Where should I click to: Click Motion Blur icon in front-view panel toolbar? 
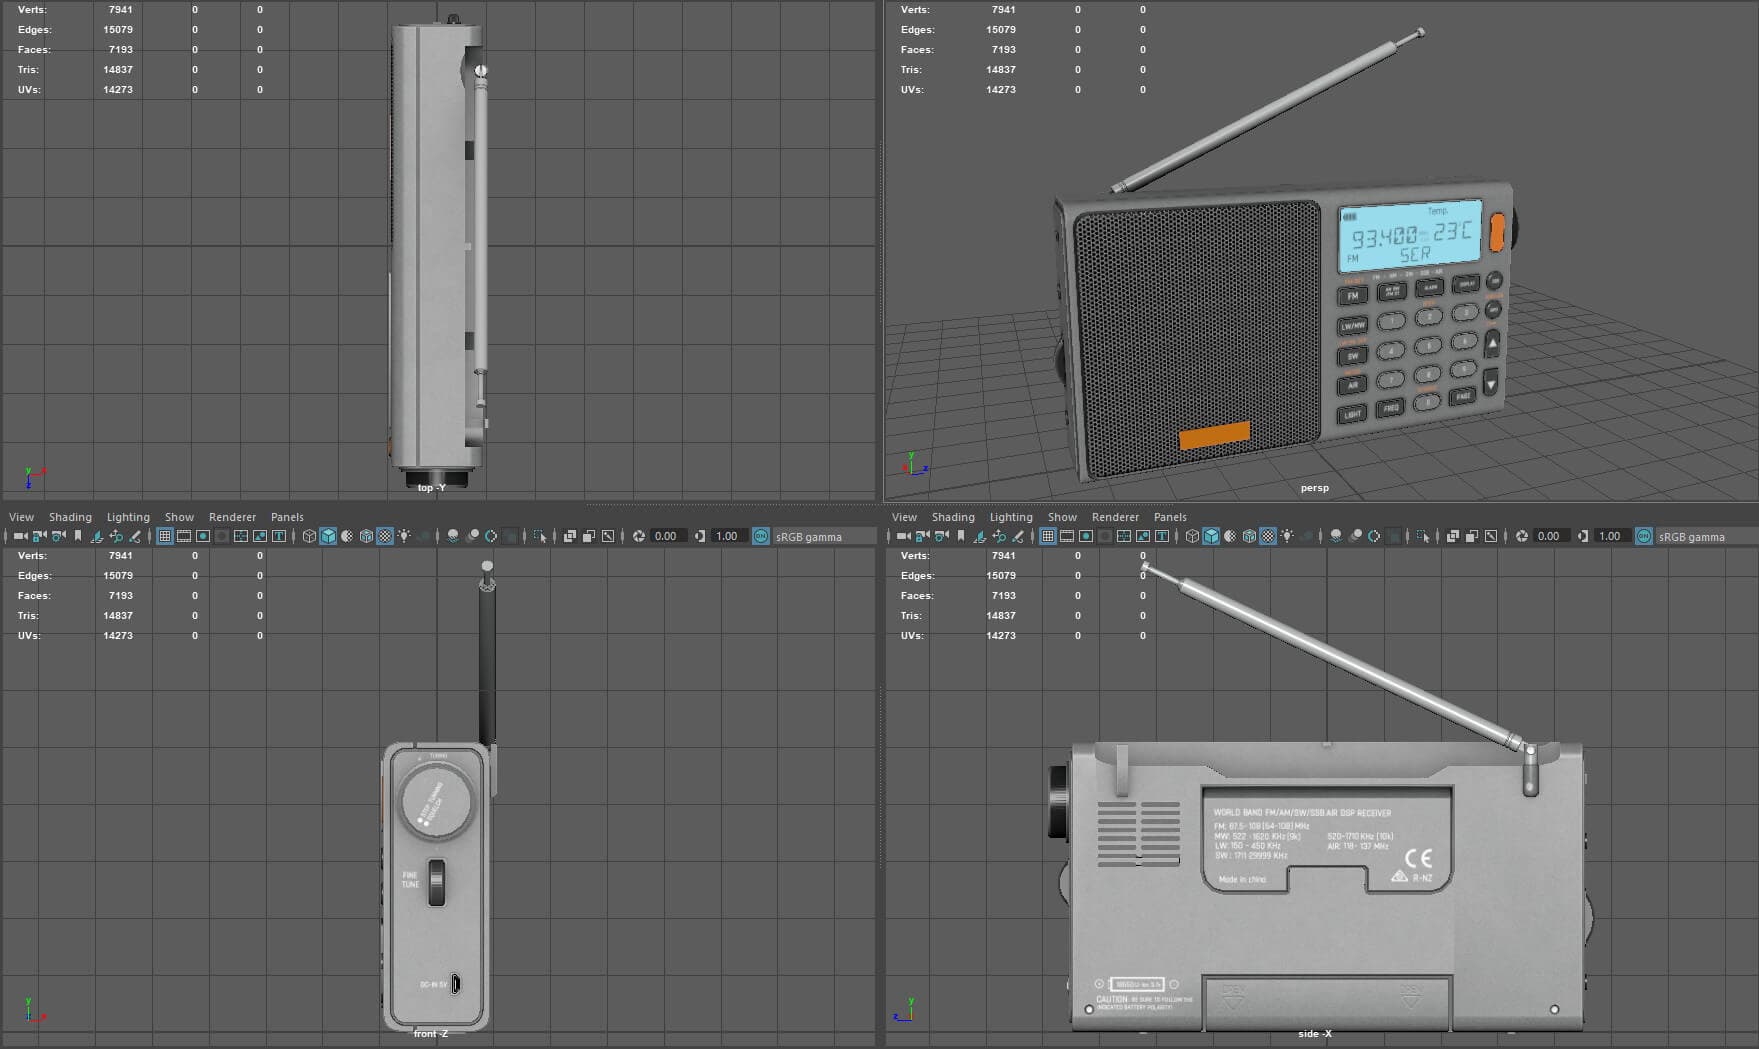(x=472, y=536)
